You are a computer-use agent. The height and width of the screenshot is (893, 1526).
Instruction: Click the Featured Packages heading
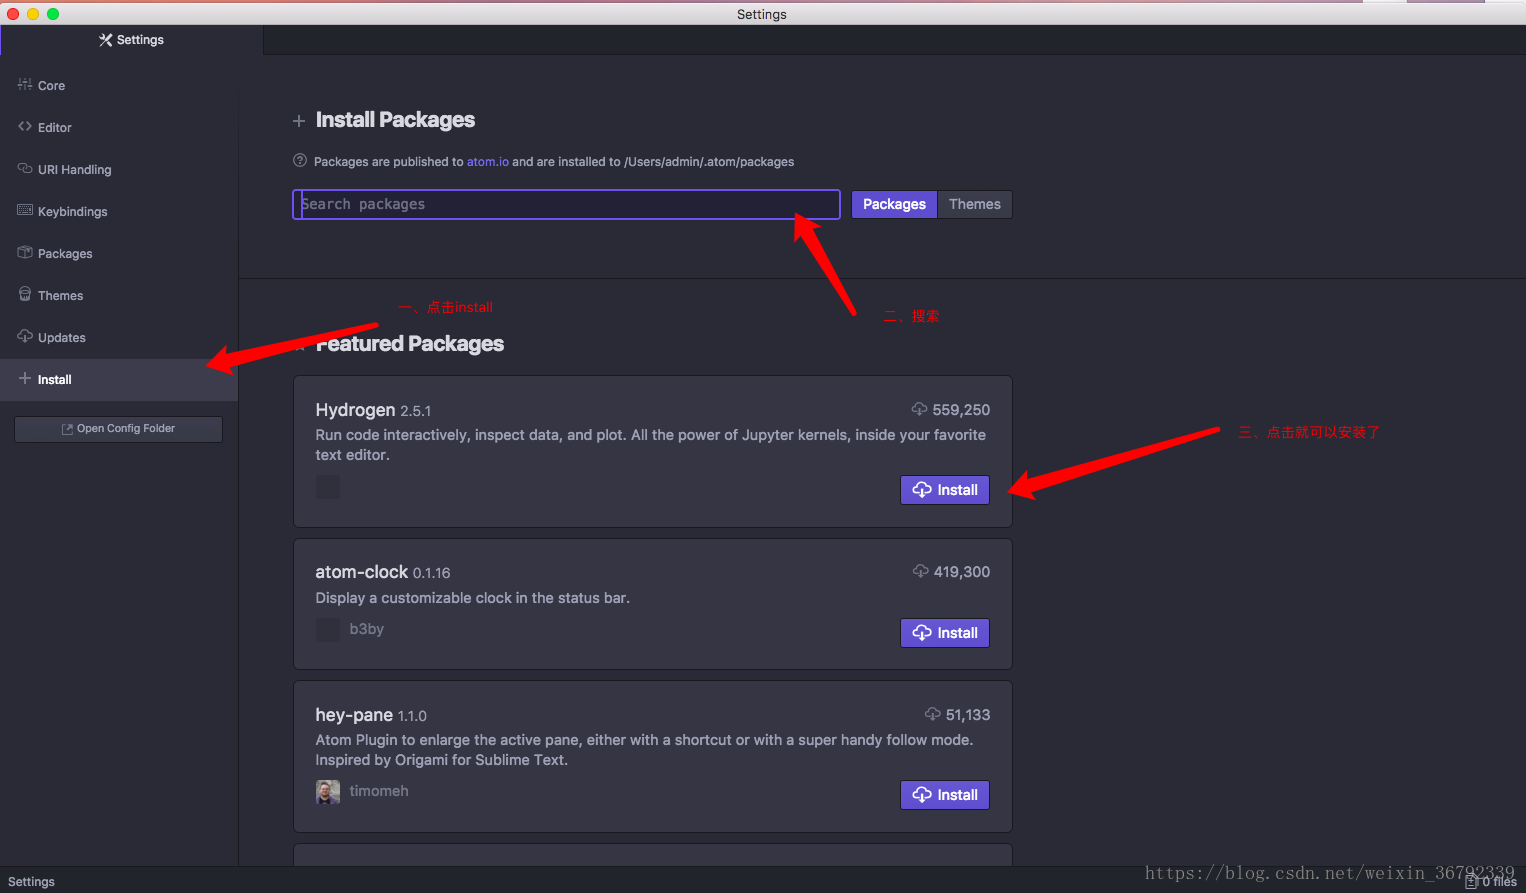(410, 344)
